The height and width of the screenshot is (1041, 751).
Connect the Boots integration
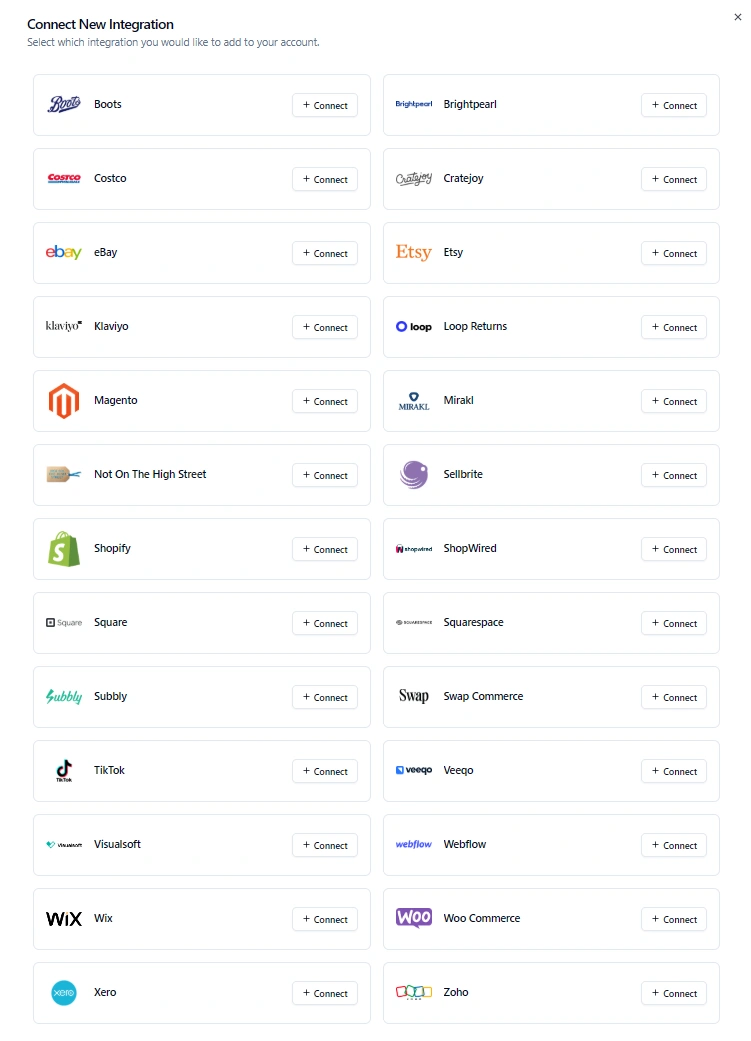[x=325, y=105]
